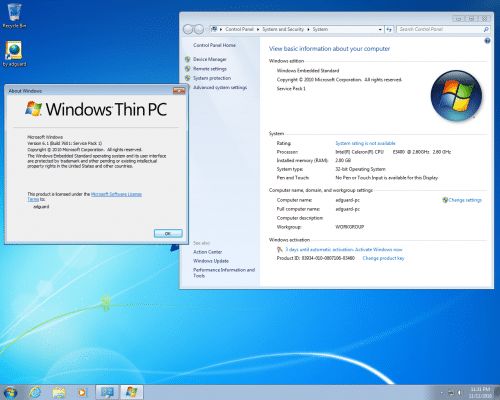
Task: Click the shield icon beside Remote settings
Action: point(188,69)
